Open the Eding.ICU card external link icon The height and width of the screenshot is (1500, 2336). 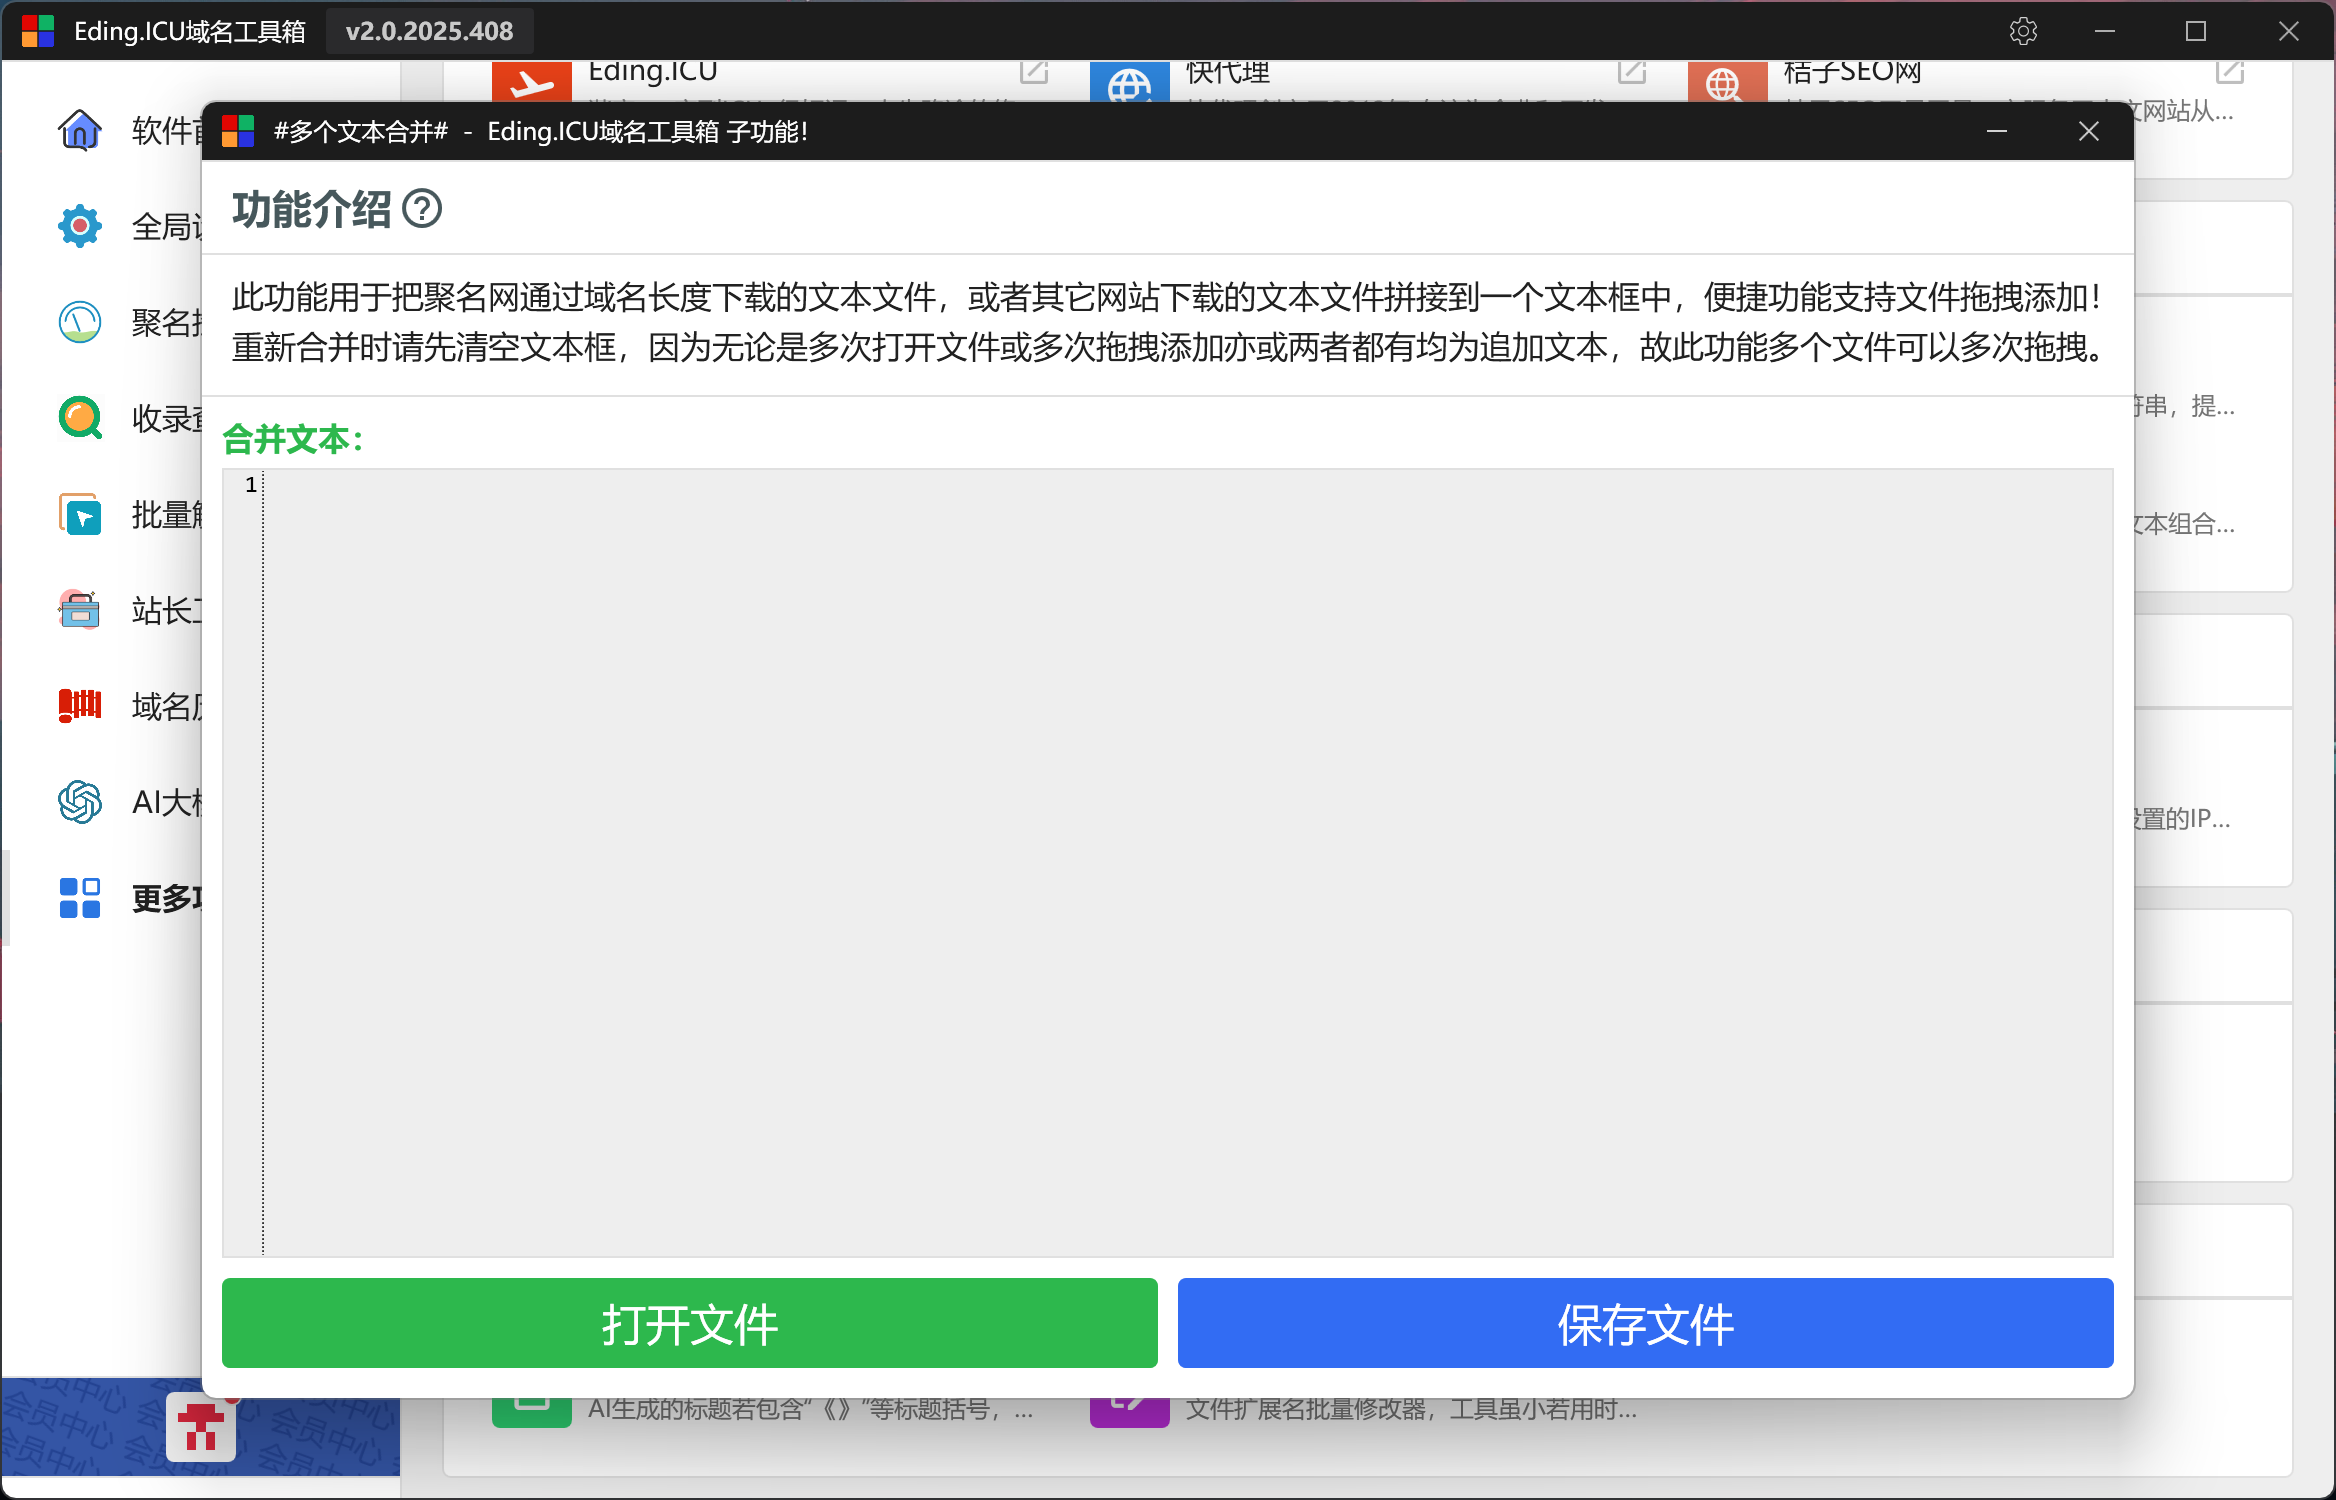1034,72
